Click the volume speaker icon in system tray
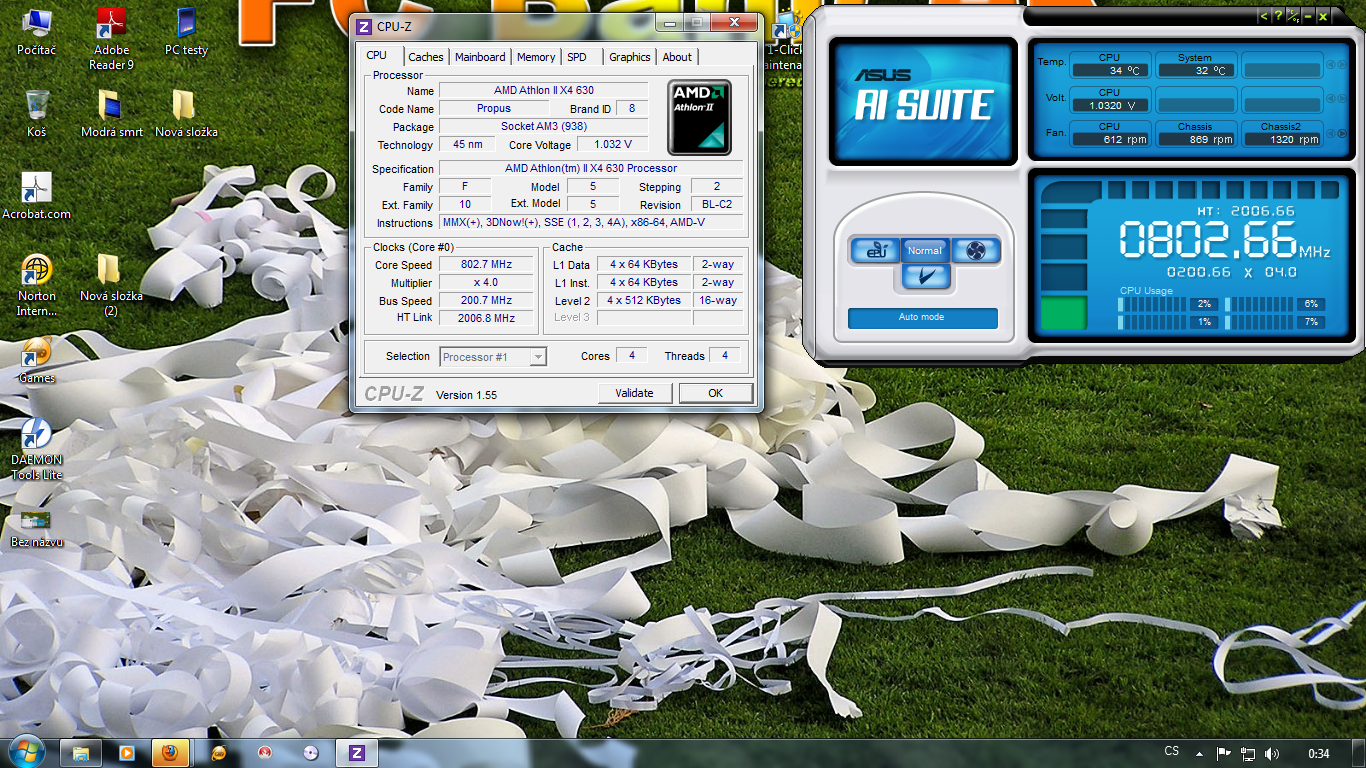Image resolution: width=1366 pixels, height=768 pixels. pyautogui.click(x=1272, y=753)
